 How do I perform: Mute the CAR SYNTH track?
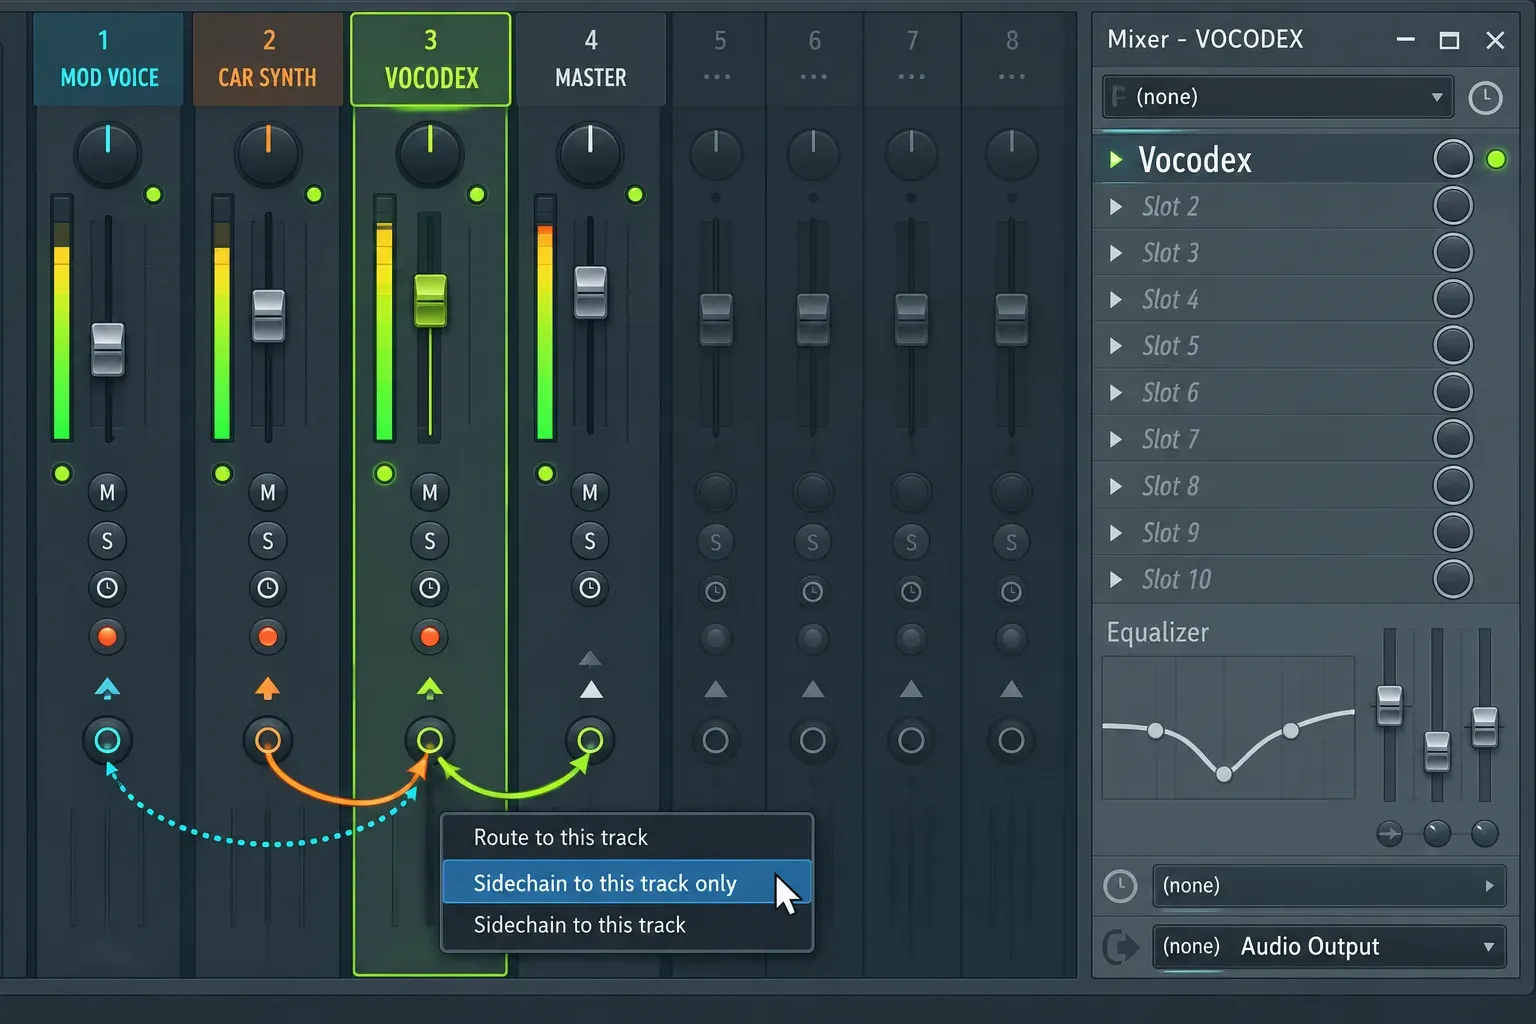267,492
